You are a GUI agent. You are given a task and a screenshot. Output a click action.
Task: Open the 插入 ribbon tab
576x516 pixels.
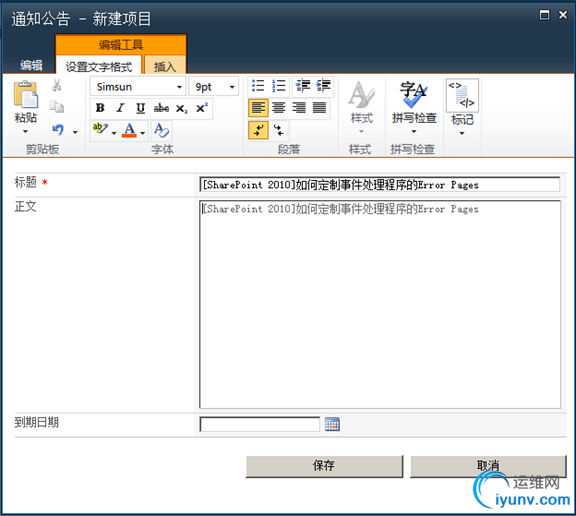tap(165, 65)
